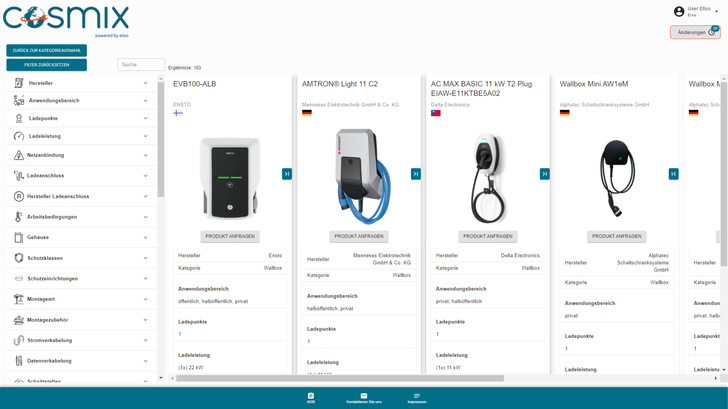
Task: Click Zurück zur Kategorieauswahl button
Action: (46, 50)
